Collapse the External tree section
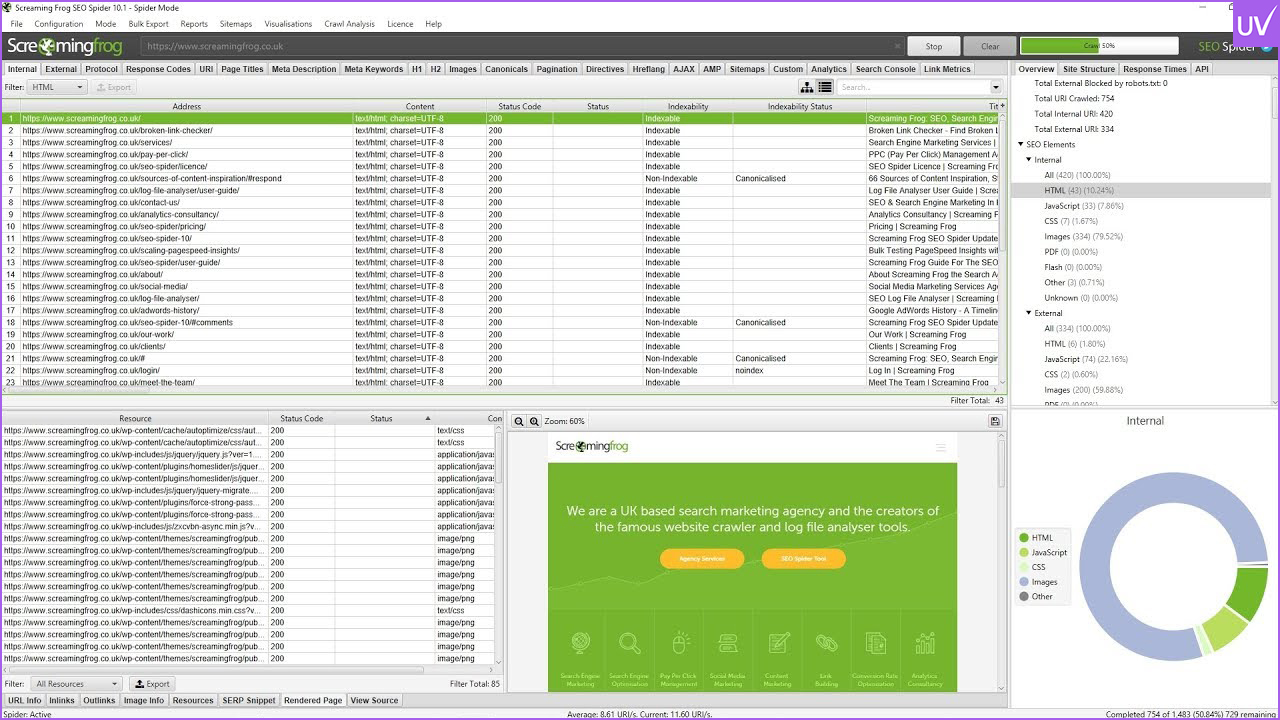Viewport: 1280px width, 720px height. pos(1029,313)
